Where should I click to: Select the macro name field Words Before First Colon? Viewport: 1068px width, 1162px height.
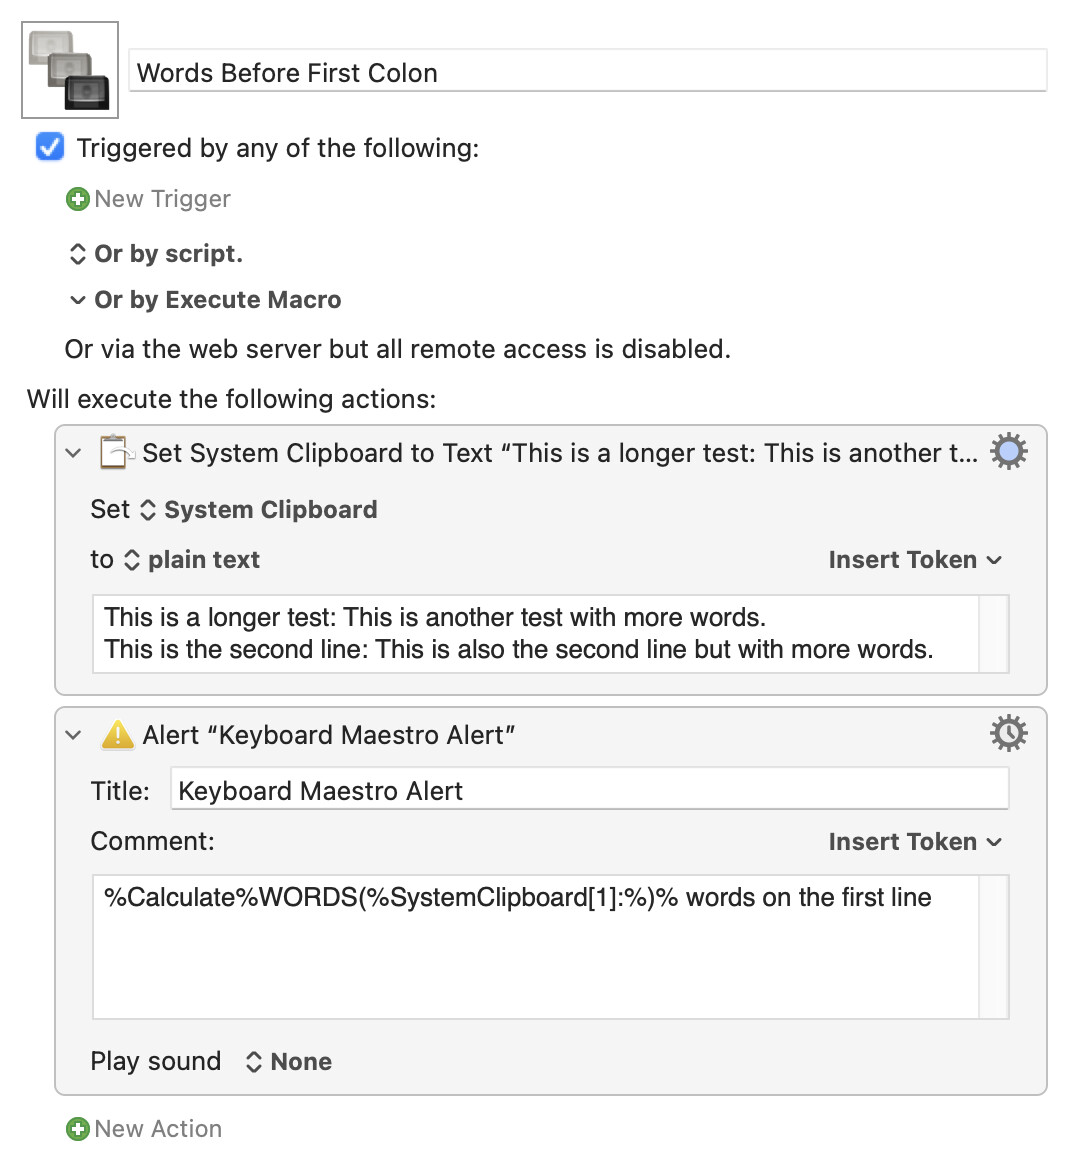coord(588,72)
